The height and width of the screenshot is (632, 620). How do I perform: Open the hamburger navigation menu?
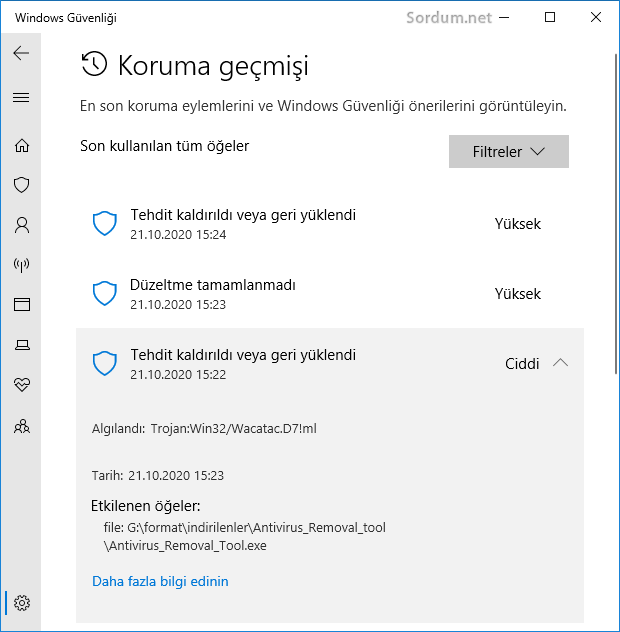21,98
